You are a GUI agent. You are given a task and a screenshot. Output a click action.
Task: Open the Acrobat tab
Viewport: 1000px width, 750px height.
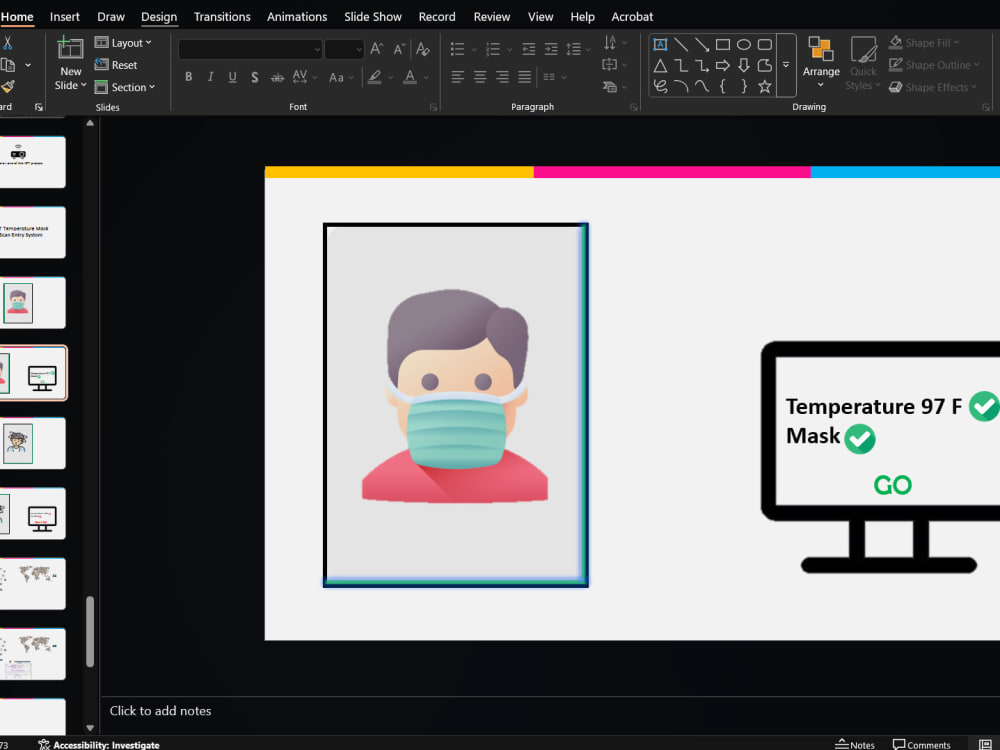632,17
